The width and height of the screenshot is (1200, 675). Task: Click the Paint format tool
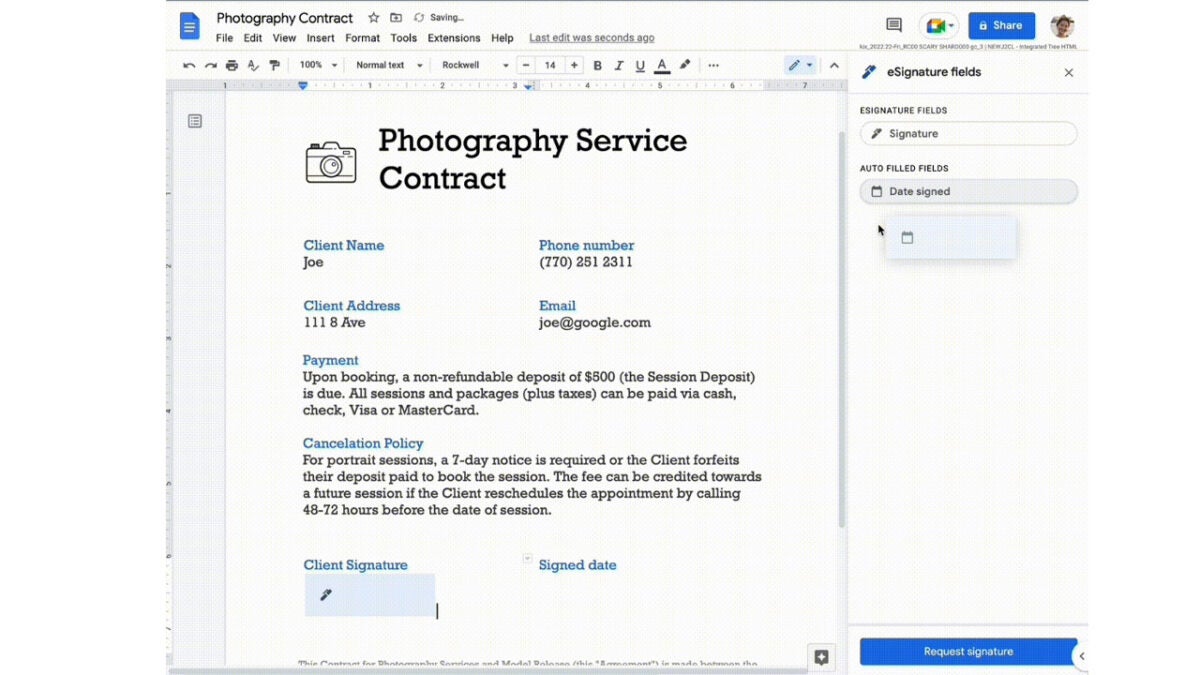pyautogui.click(x=273, y=64)
